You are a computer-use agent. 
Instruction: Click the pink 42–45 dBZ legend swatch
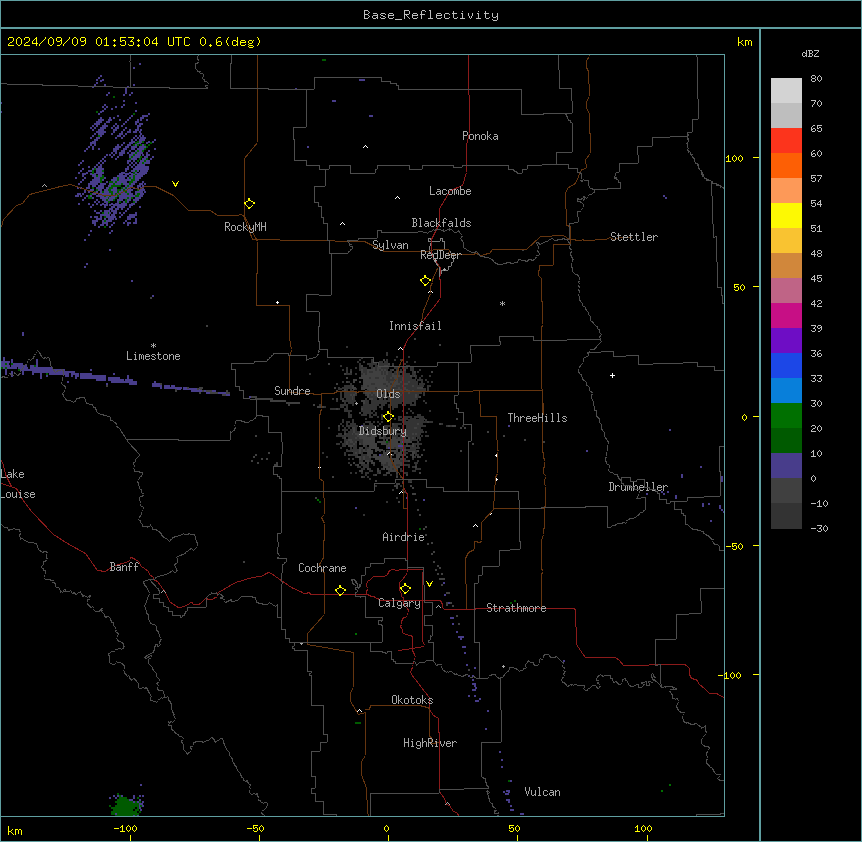(x=786, y=291)
